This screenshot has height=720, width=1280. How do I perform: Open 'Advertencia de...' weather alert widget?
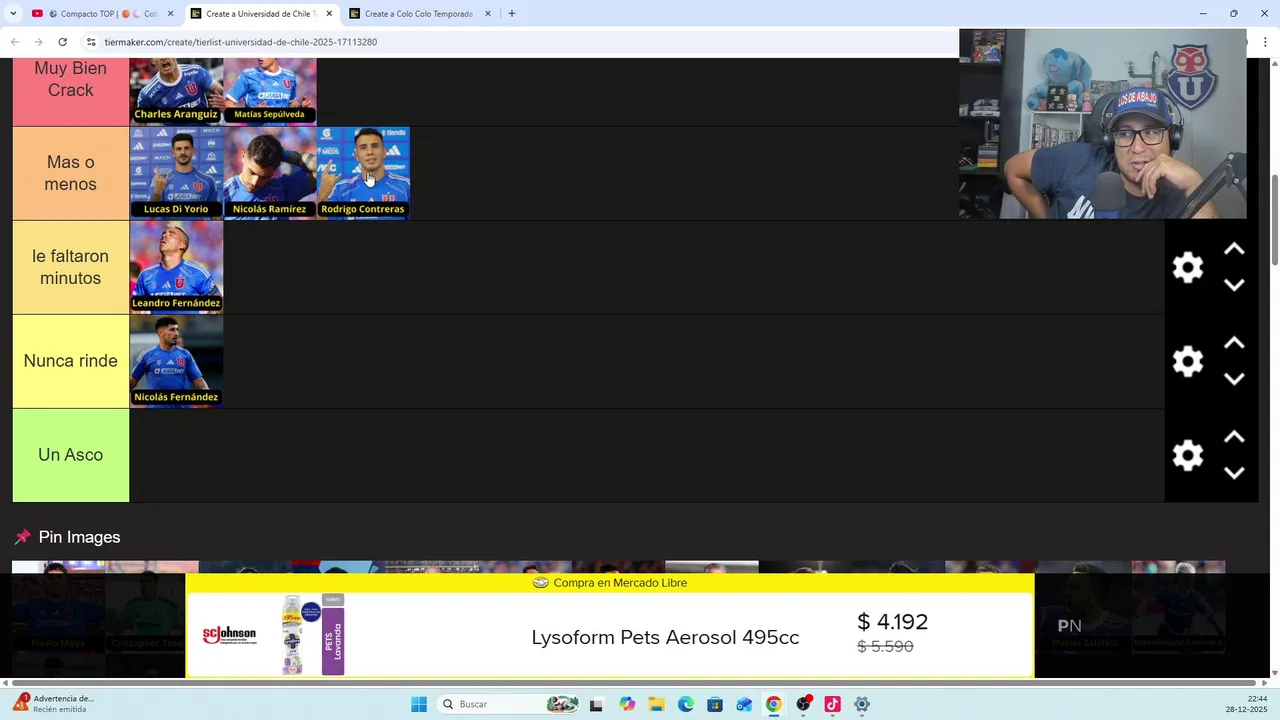[x=52, y=704]
